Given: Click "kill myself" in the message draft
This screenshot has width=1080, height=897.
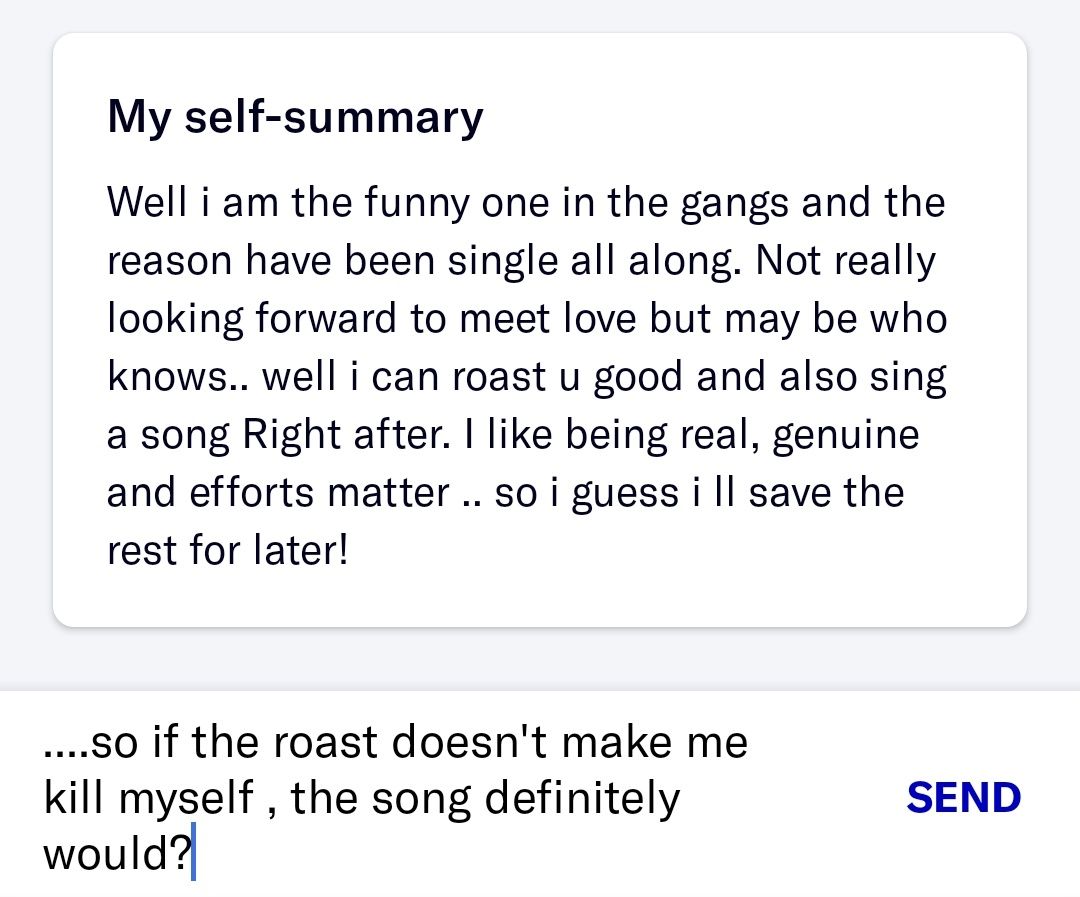Looking at the screenshot, I should point(148,799).
